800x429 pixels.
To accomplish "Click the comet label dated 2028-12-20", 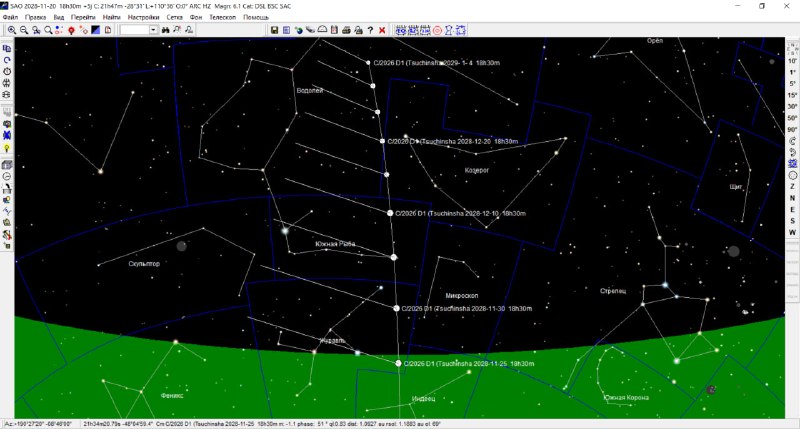I will 453,141.
